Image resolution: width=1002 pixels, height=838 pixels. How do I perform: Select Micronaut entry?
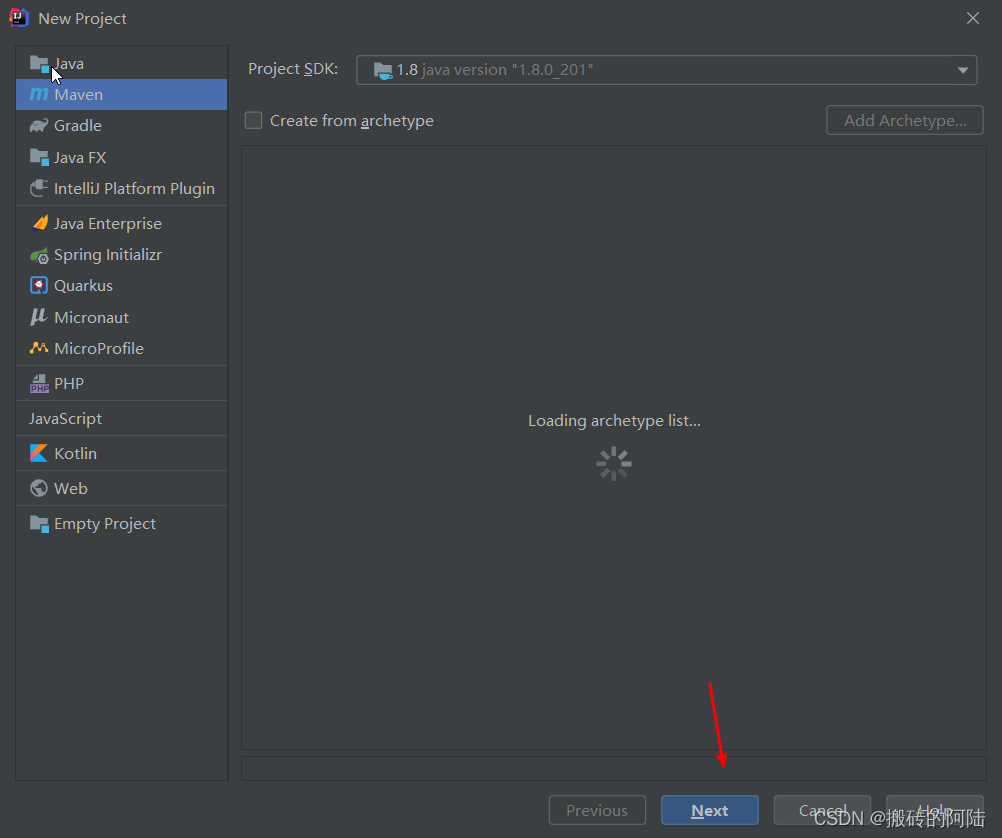[x=121, y=317]
